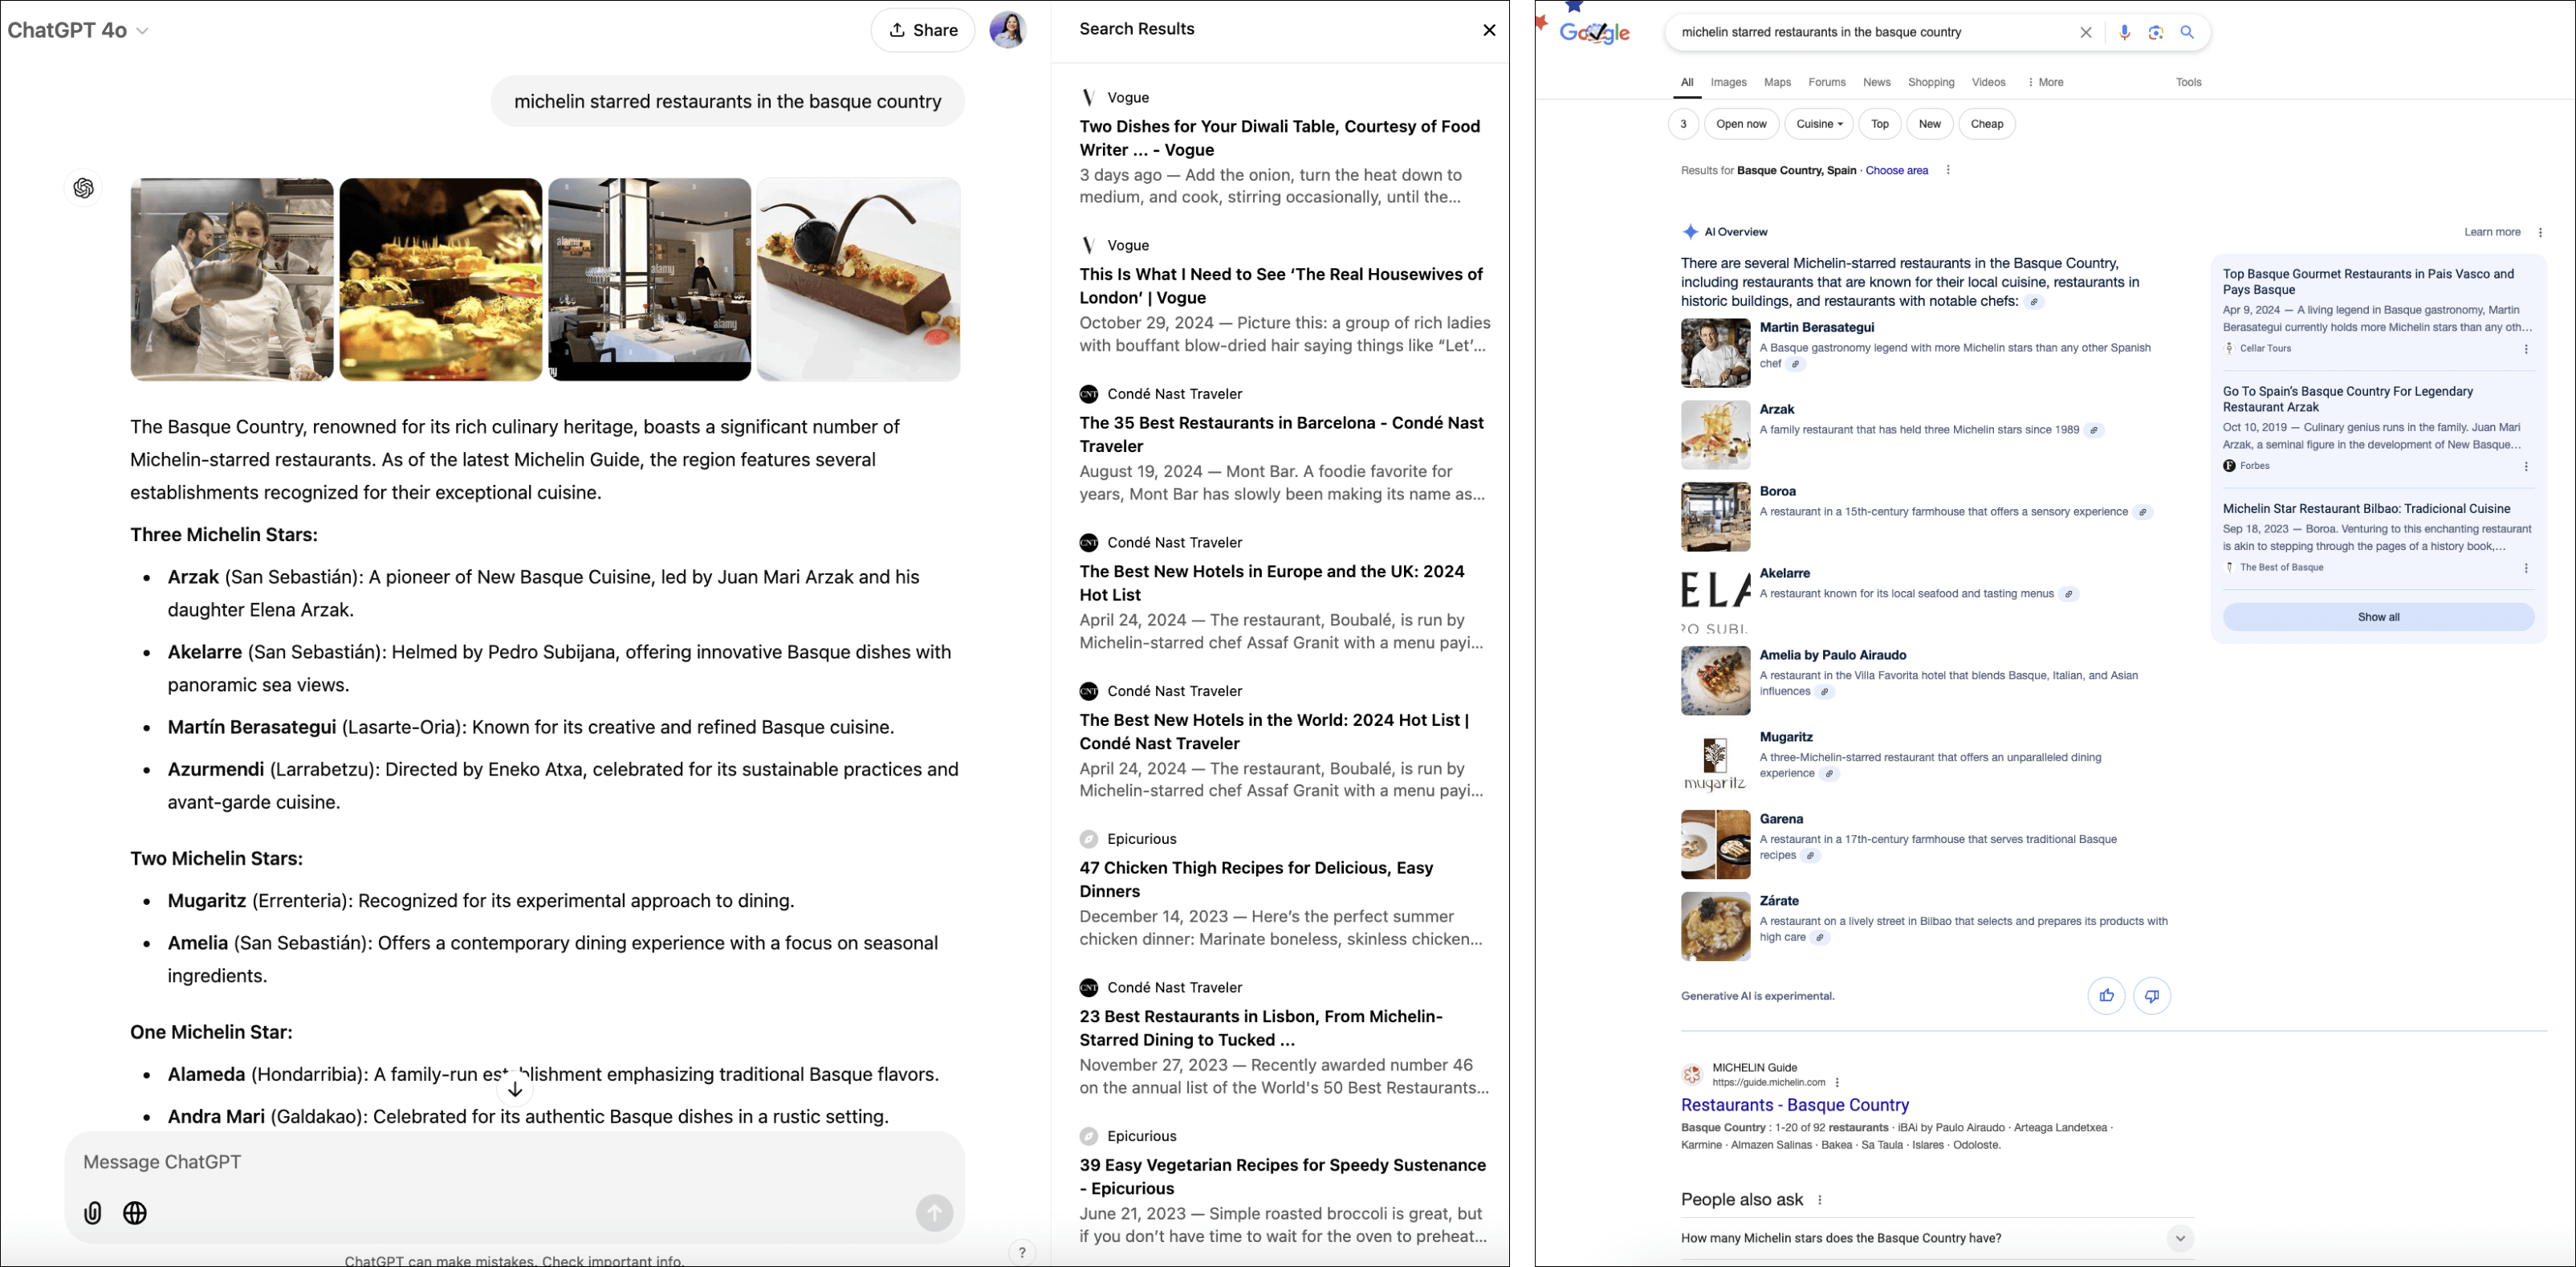2576x1267 pixels.
Task: Switch to the Maps tab
Action: pyautogui.click(x=1777, y=82)
